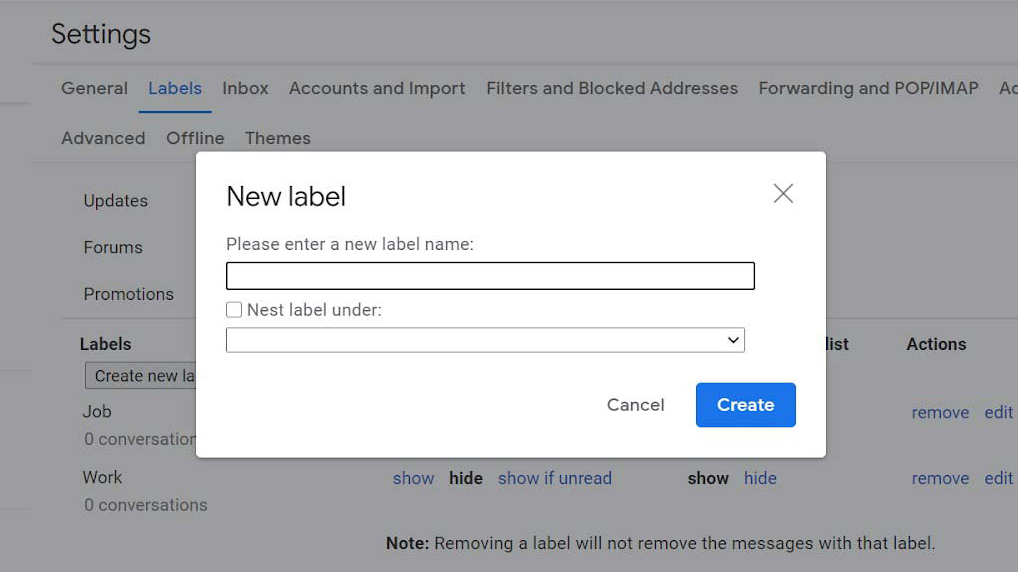Viewport: 1018px width, 572px height.
Task: Click the Labels column header
Action: coord(105,344)
